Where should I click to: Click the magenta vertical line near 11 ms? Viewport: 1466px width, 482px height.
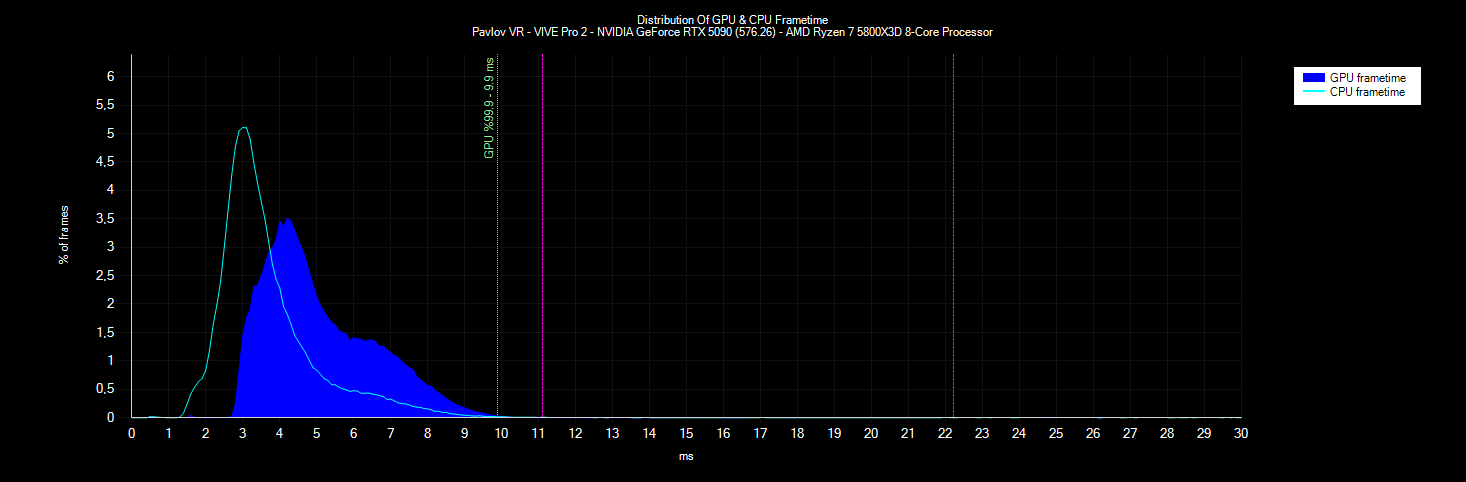542,235
